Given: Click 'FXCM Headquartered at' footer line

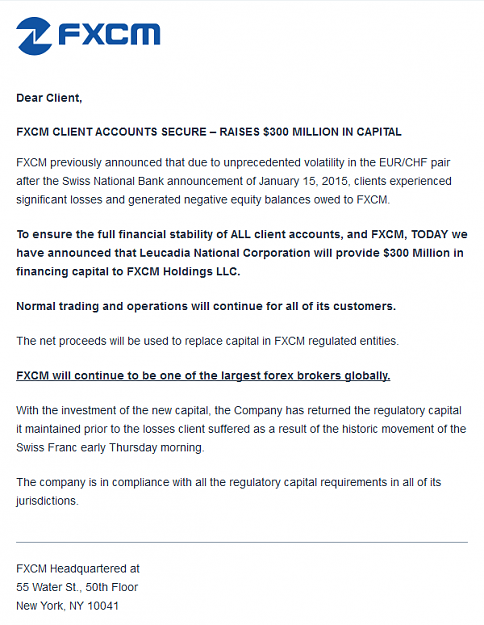Looking at the screenshot, I should click(x=78, y=569).
